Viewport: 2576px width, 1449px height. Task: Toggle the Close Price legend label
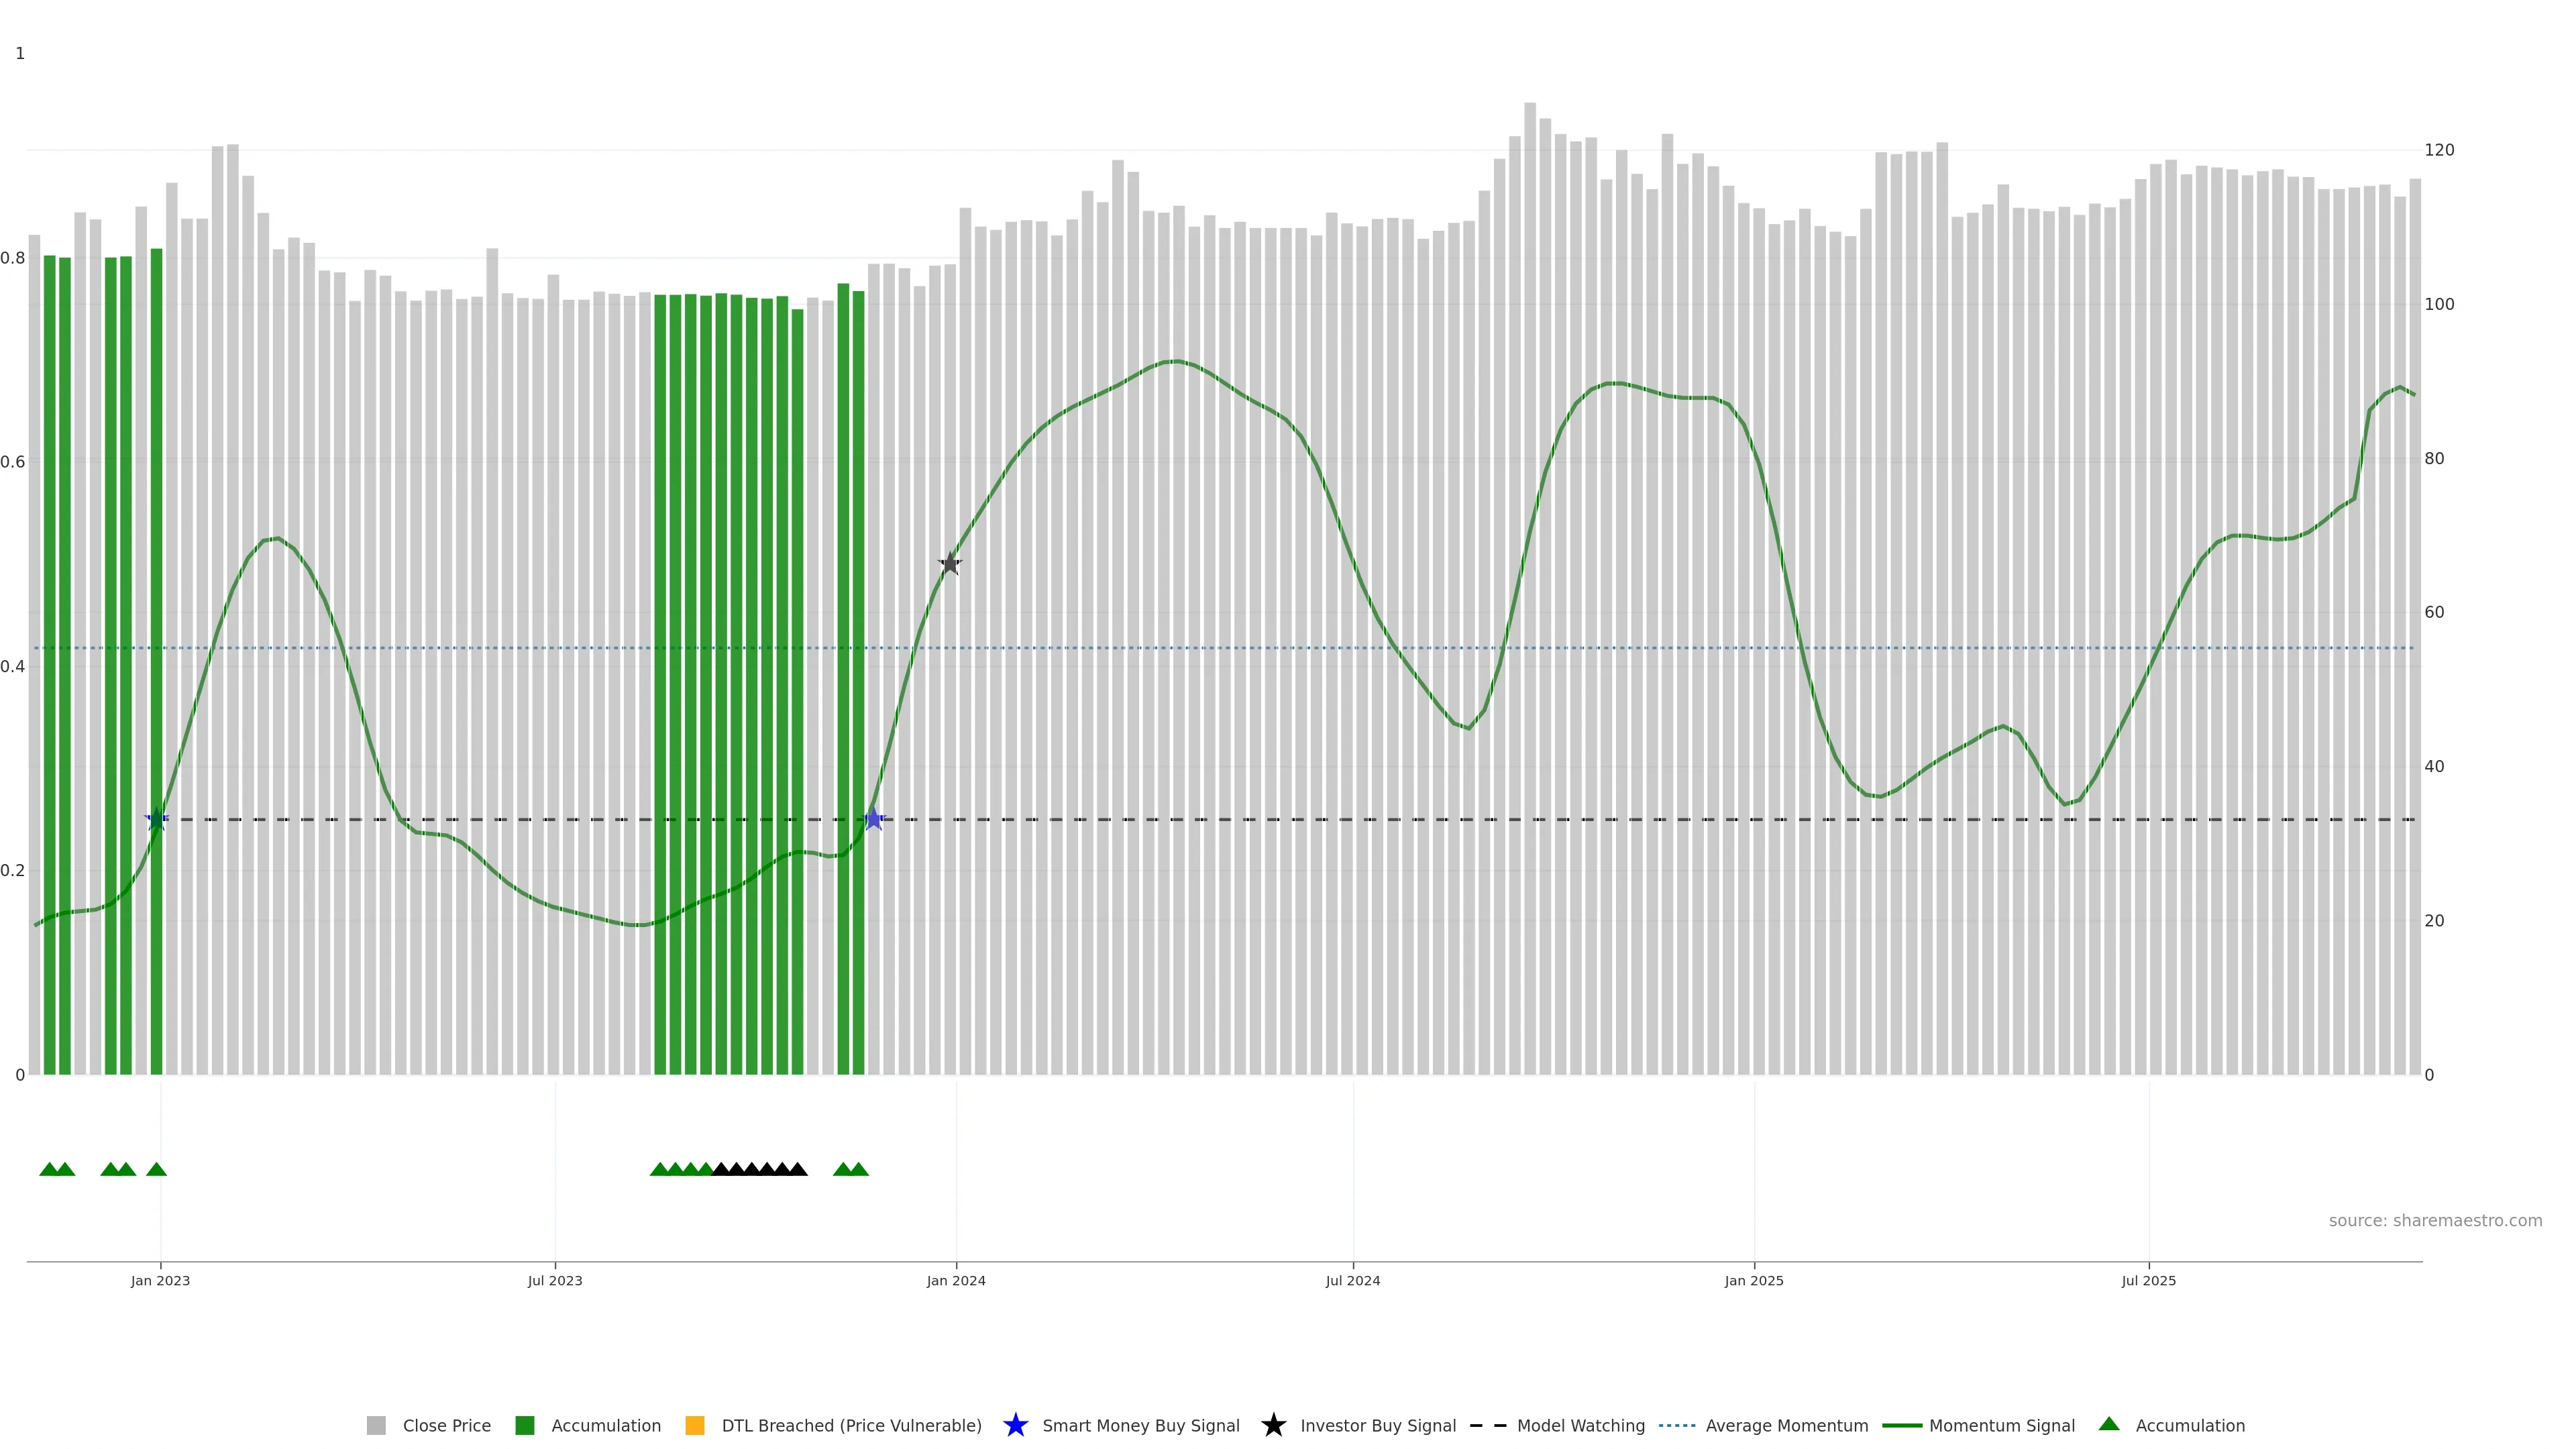pyautogui.click(x=446, y=1425)
